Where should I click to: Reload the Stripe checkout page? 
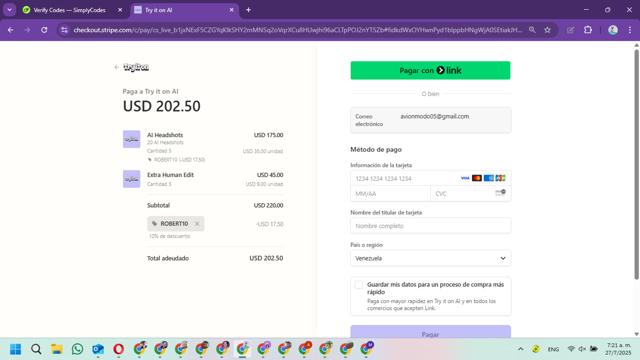(x=44, y=30)
